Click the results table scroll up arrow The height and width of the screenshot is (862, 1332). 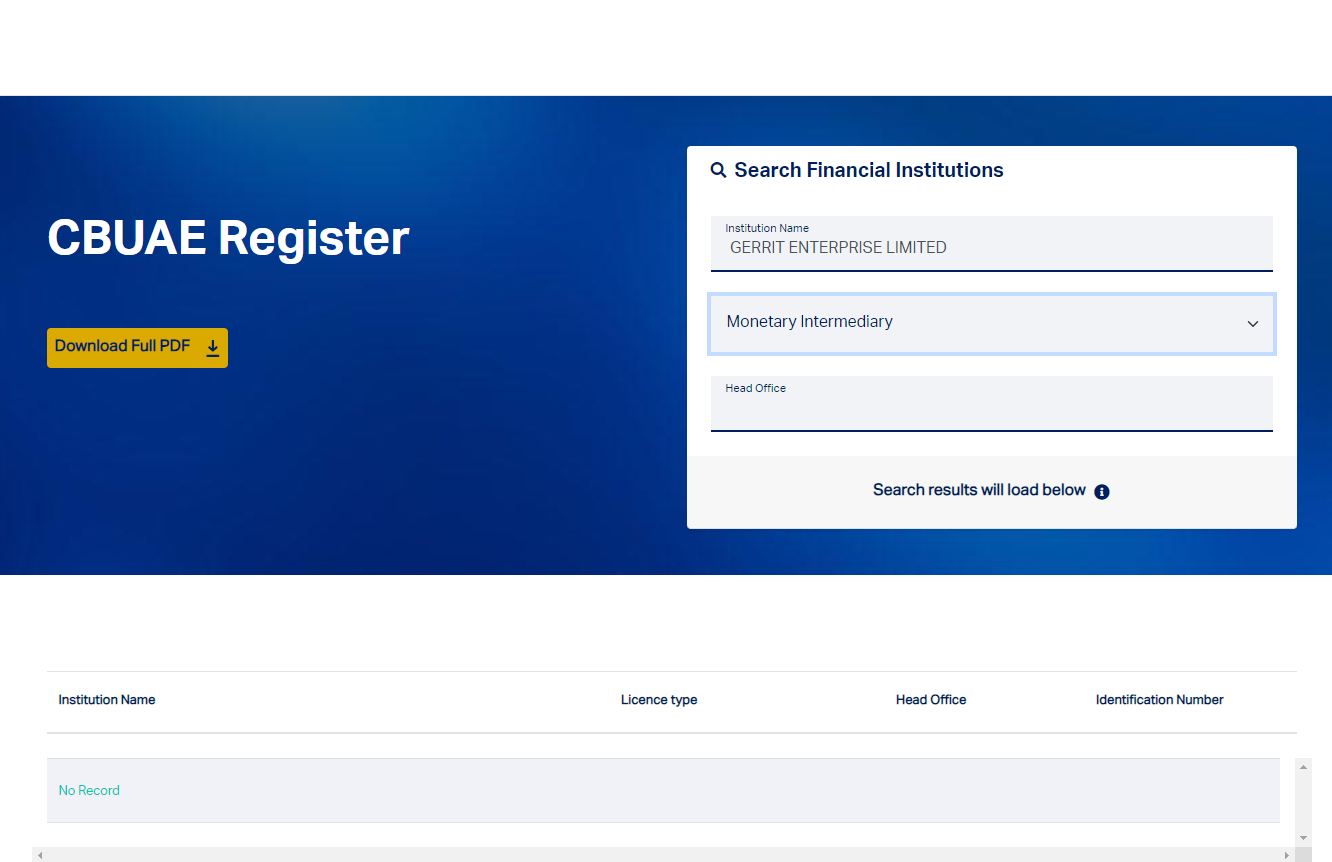pos(1303,767)
